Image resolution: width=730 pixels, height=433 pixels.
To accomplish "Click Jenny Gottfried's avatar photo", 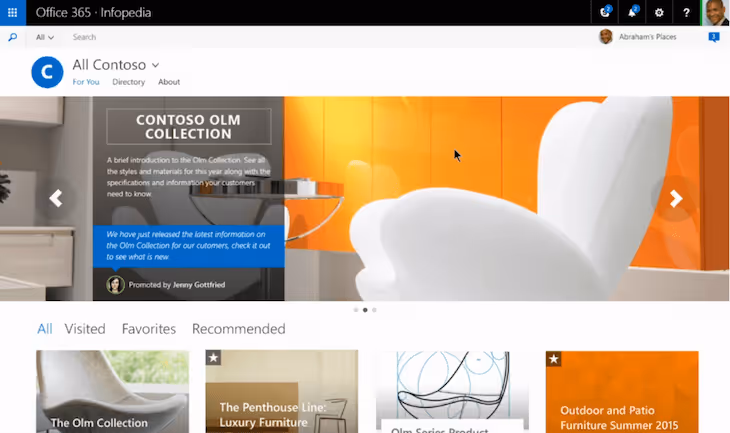I will [115, 284].
